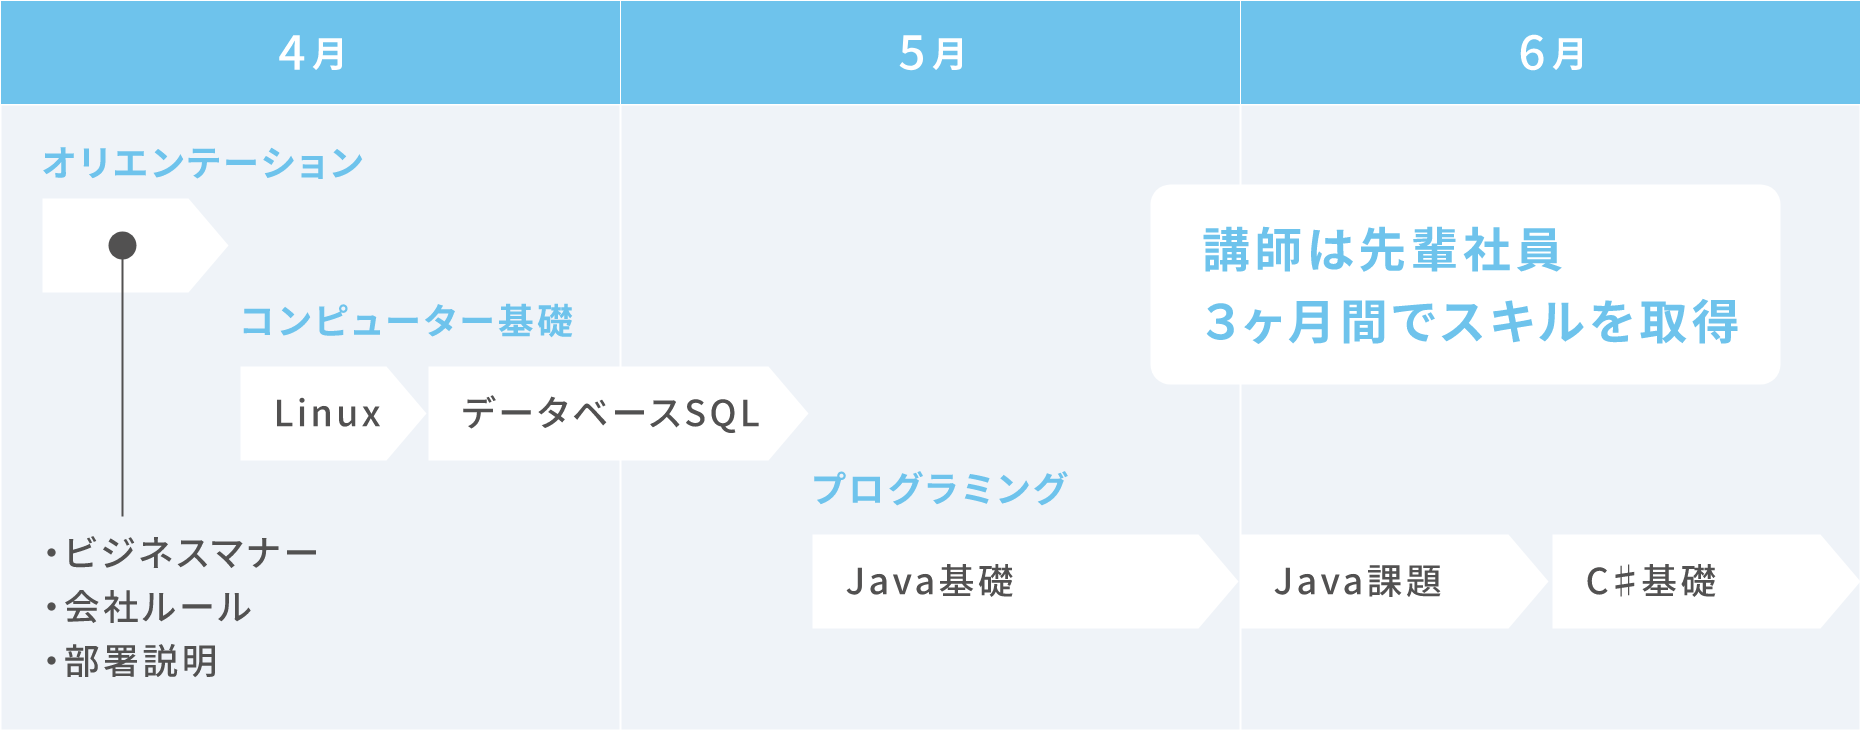Select the 5月 month header

(930, 52)
